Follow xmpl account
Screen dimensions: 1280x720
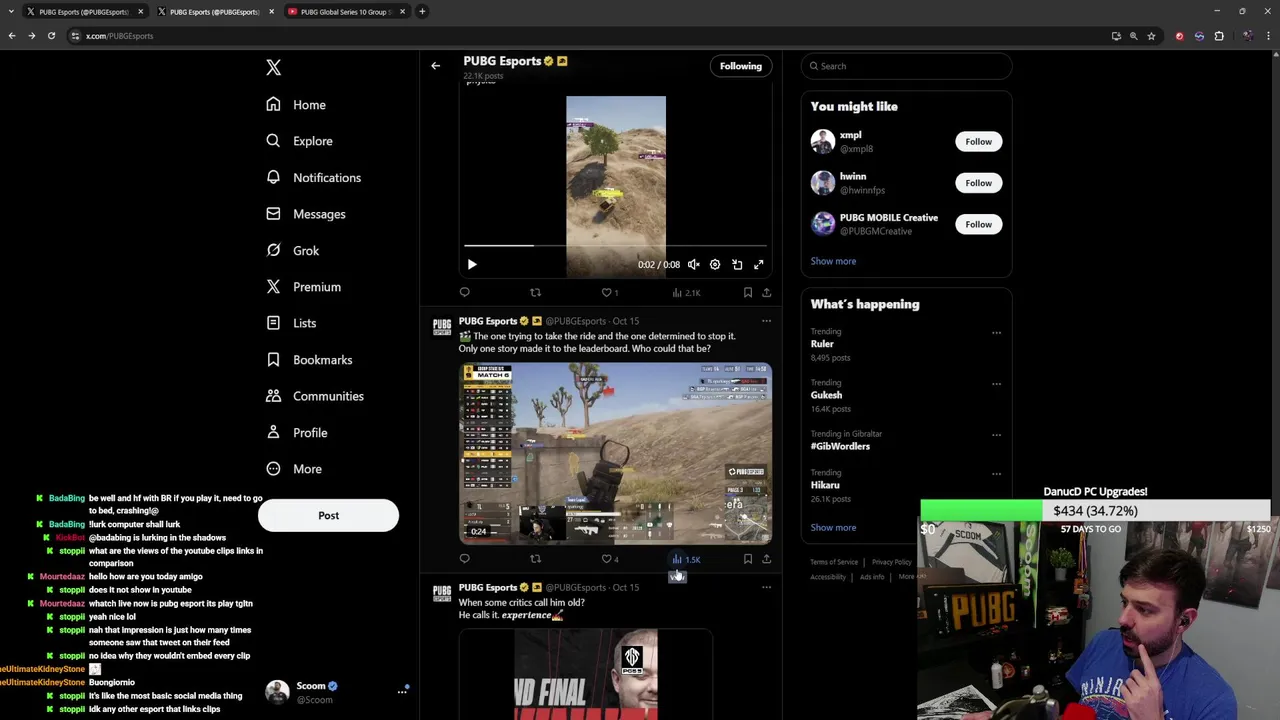tap(978, 141)
